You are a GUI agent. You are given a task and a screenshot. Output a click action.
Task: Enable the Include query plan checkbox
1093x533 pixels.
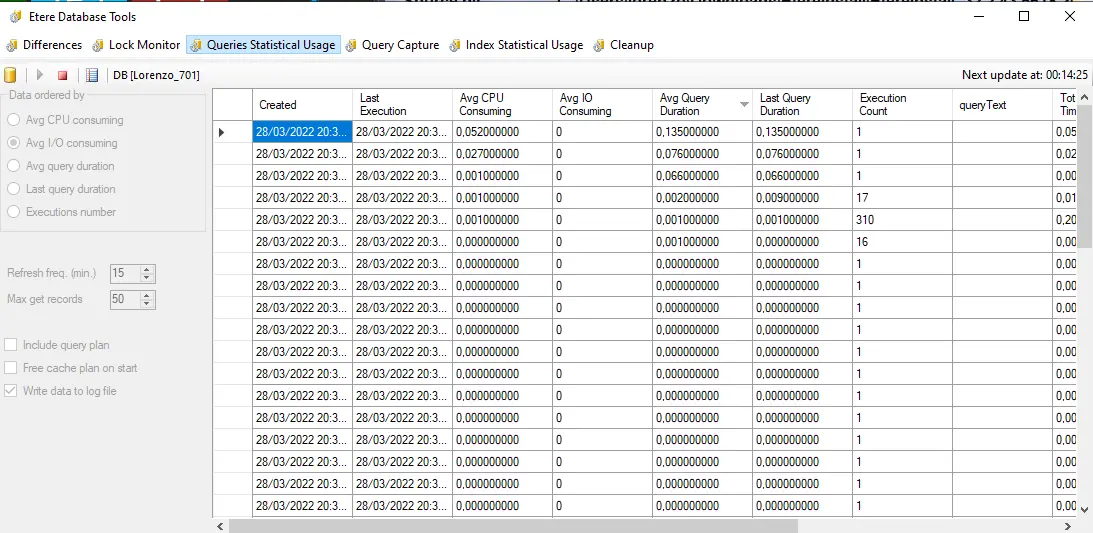[12, 345]
